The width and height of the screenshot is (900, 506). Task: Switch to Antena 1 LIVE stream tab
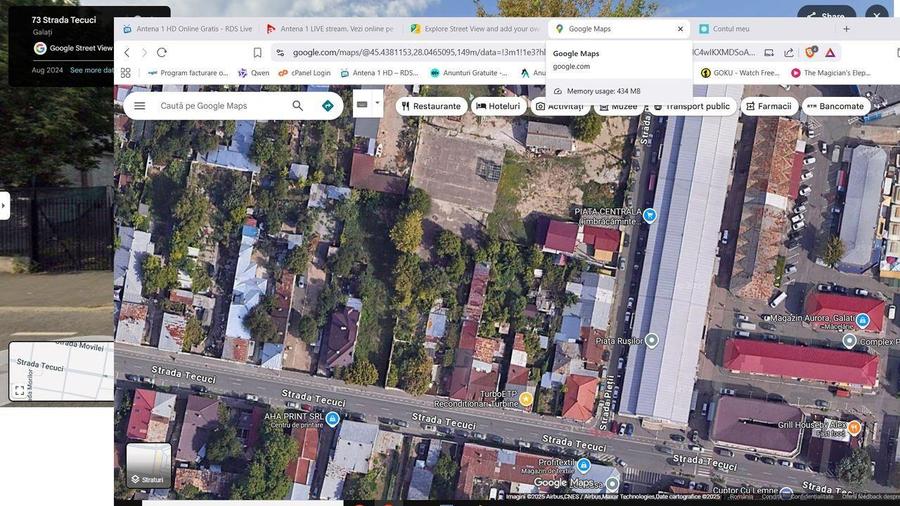tap(330, 29)
